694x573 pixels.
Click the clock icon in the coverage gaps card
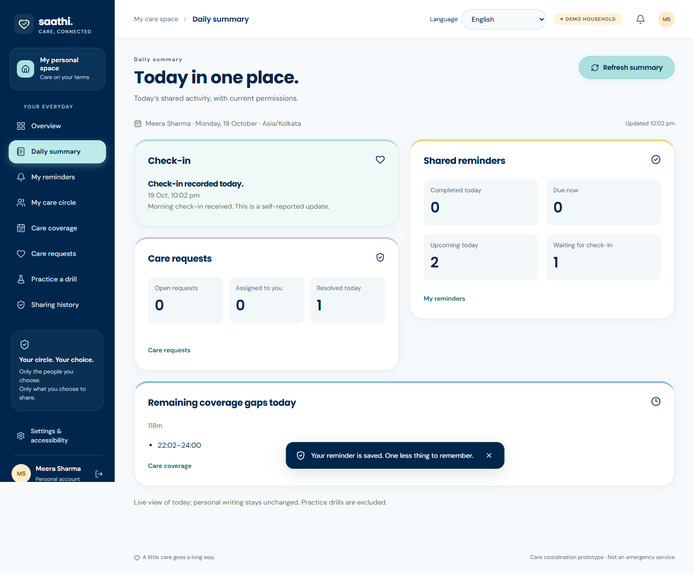pos(655,401)
